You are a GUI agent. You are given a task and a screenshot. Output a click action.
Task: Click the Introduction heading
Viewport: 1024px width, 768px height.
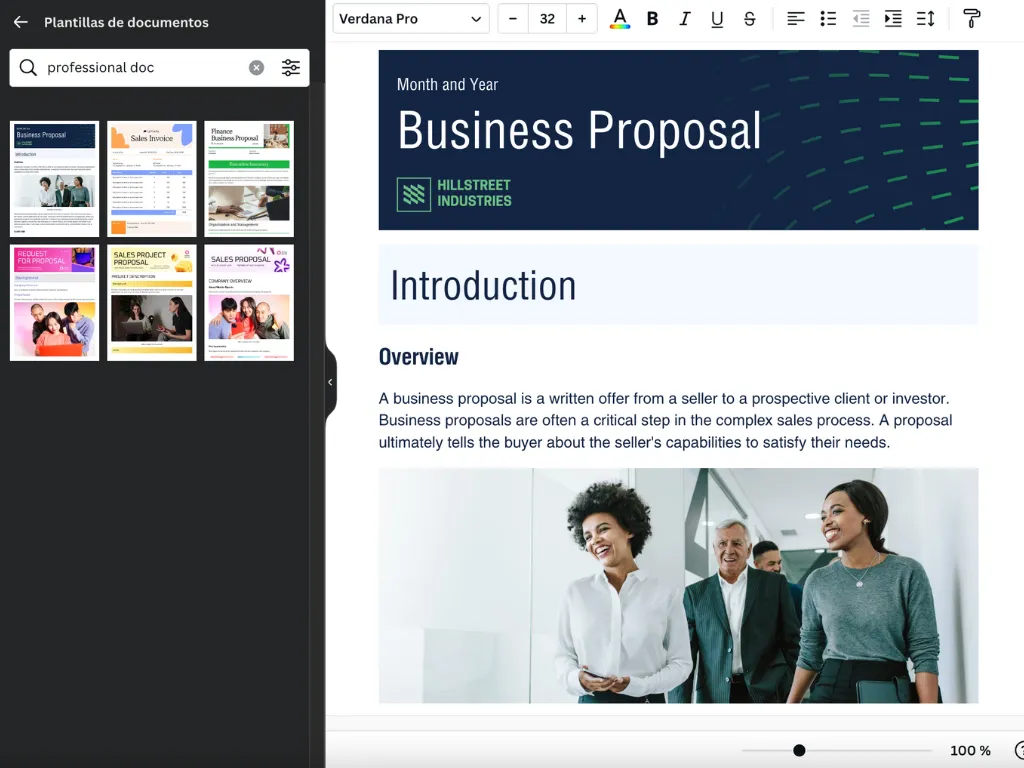[483, 286]
